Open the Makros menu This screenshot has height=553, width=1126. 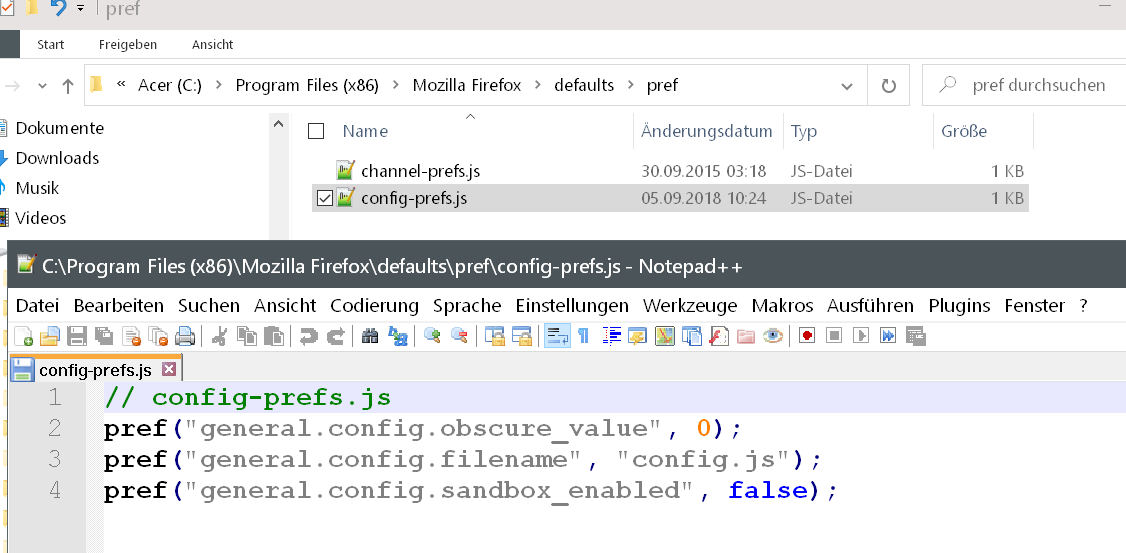click(782, 306)
